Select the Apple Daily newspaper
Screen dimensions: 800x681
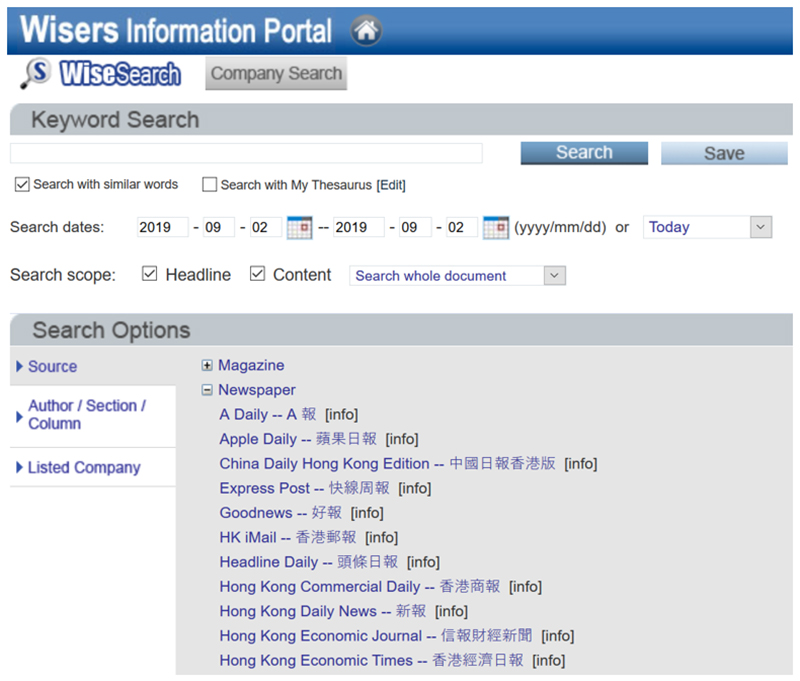pyautogui.click(x=298, y=439)
